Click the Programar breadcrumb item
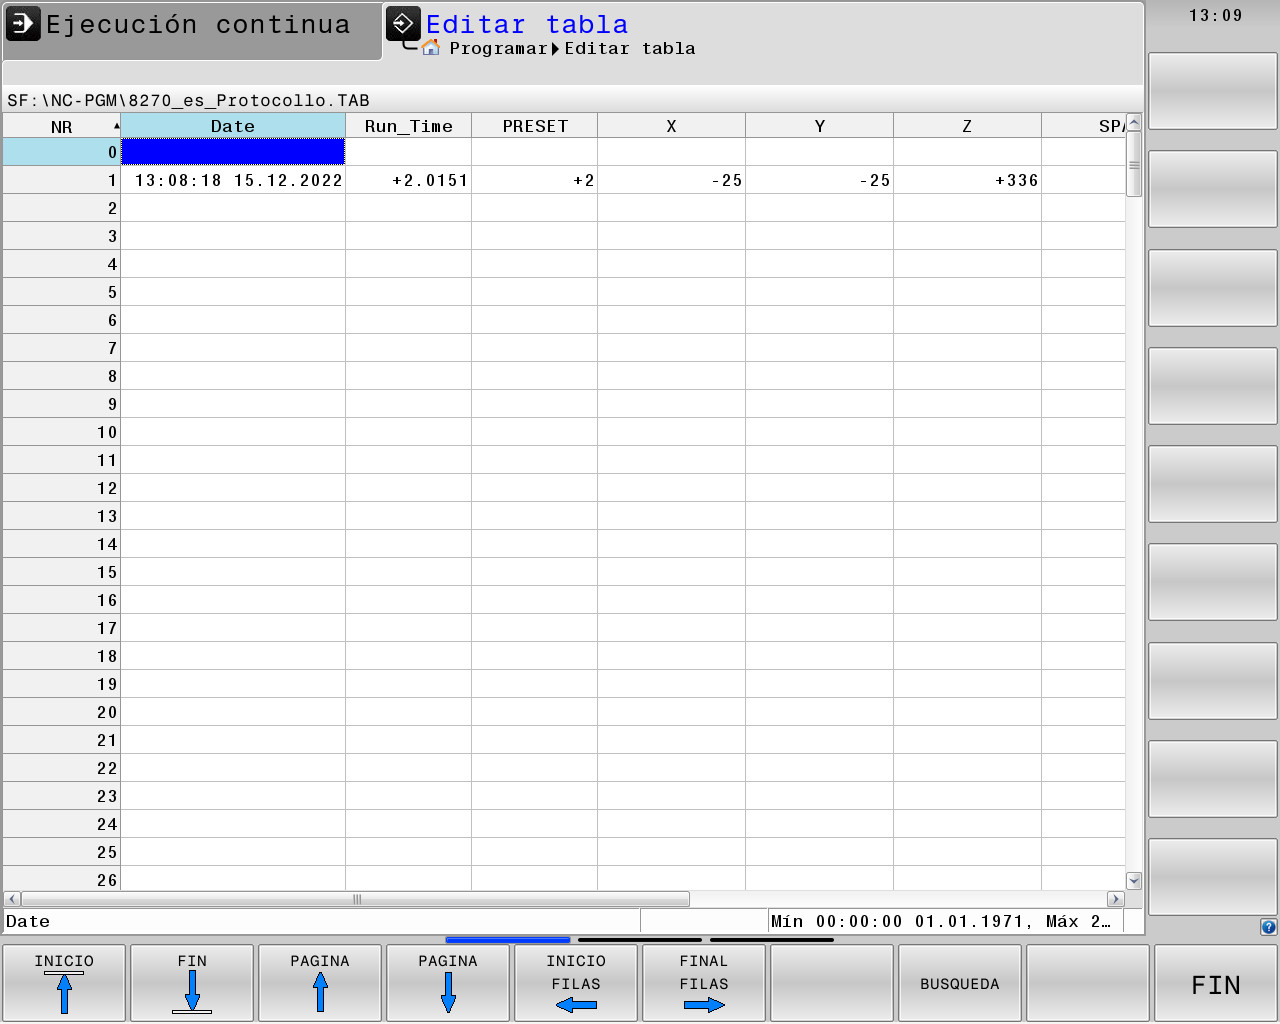Screen dimensions: 1280x1024 coord(498,48)
